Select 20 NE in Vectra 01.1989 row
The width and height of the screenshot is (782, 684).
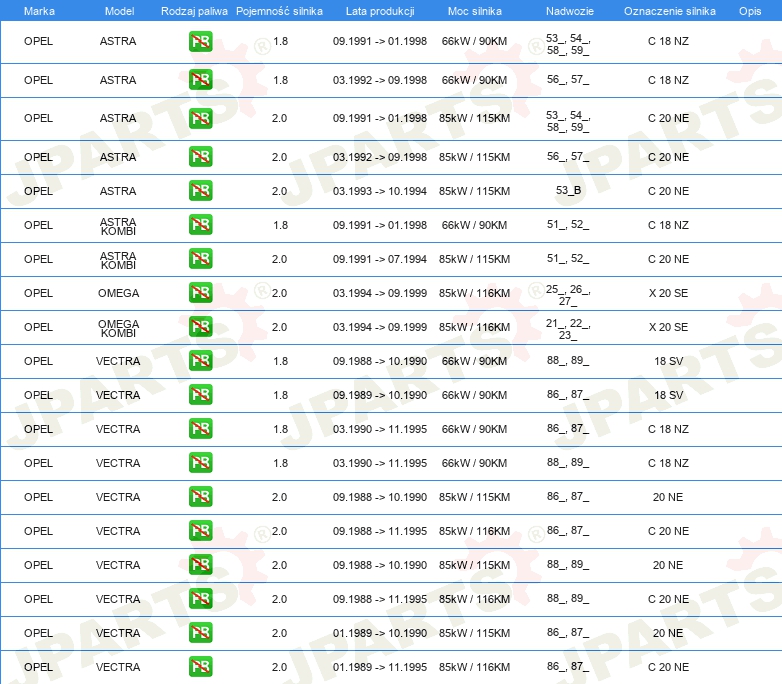(668, 633)
